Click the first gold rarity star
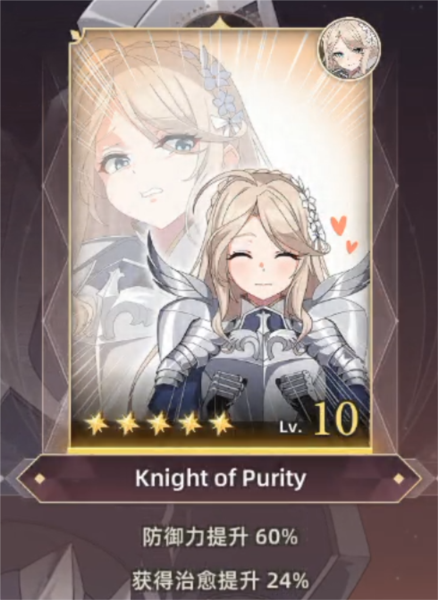The image size is (438, 600). [x=96, y=424]
